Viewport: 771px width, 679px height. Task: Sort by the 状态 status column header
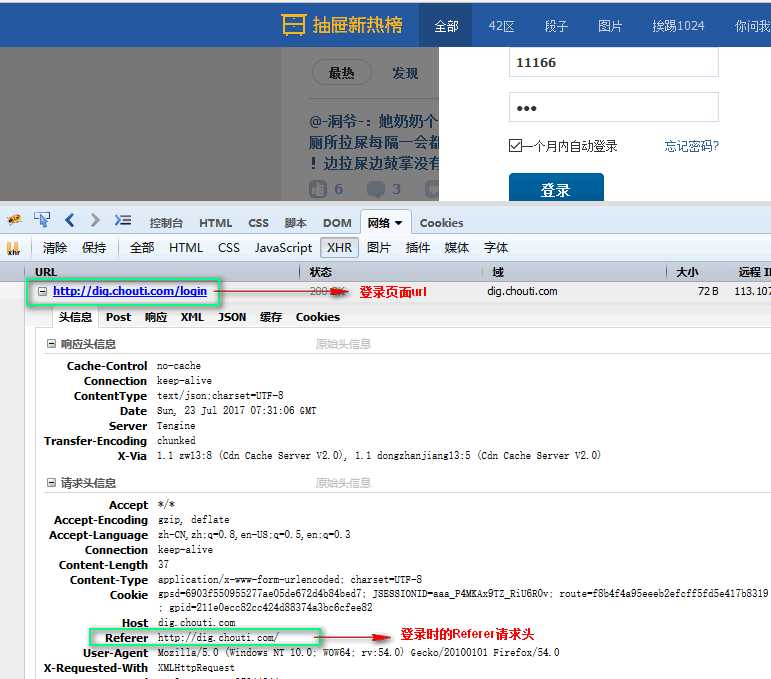click(x=321, y=272)
